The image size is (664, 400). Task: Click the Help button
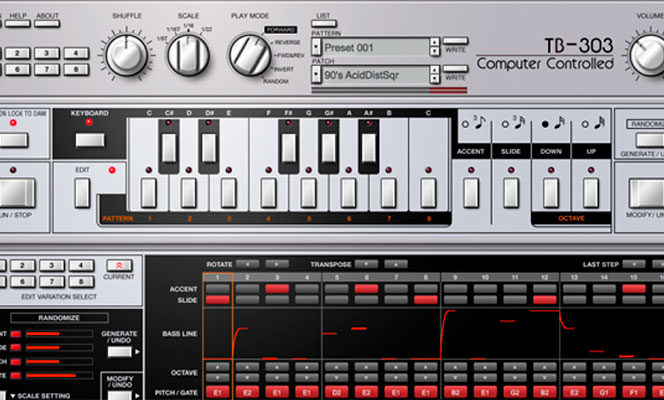(x=18, y=23)
